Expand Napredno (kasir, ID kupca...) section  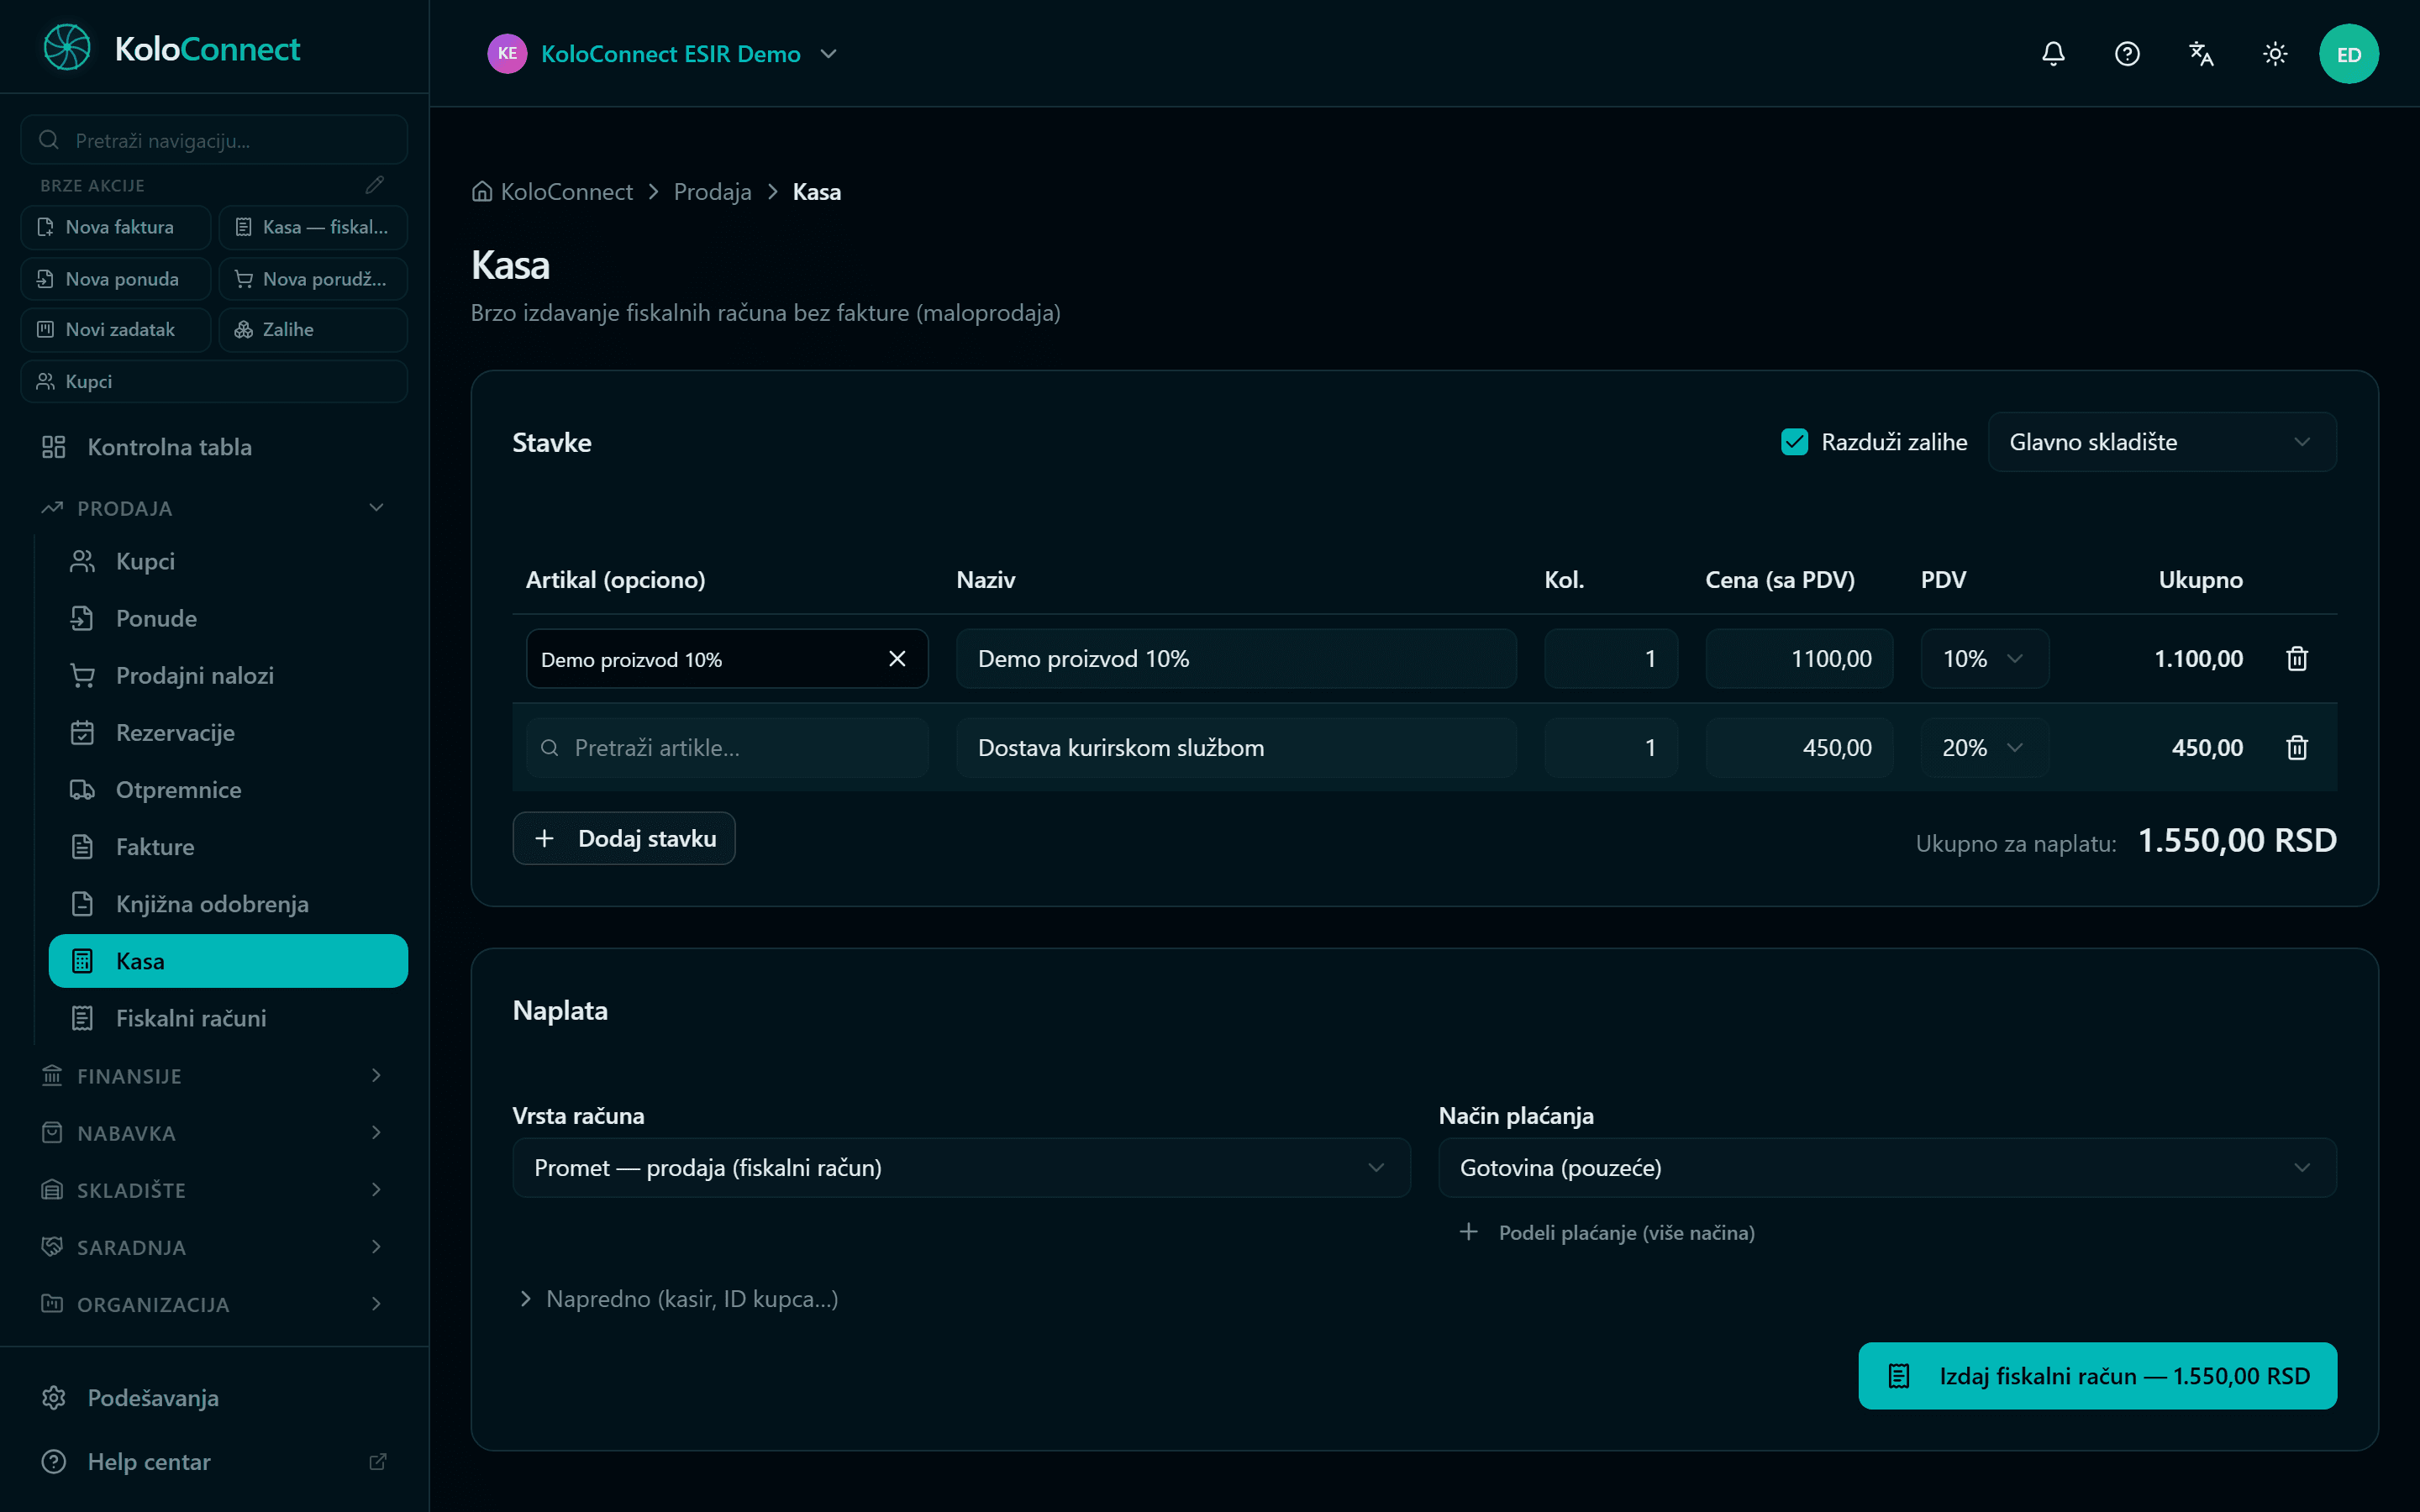678,1299
